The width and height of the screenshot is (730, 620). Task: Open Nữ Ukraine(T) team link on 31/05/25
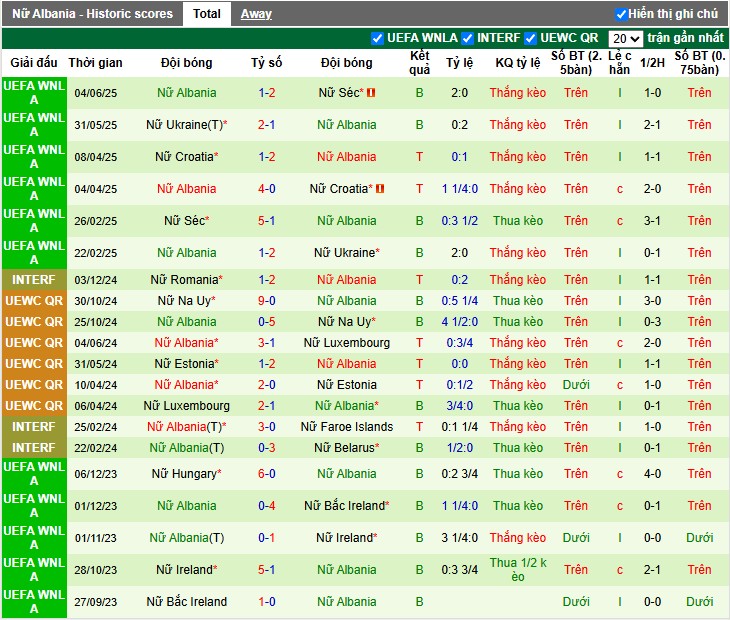(x=184, y=125)
